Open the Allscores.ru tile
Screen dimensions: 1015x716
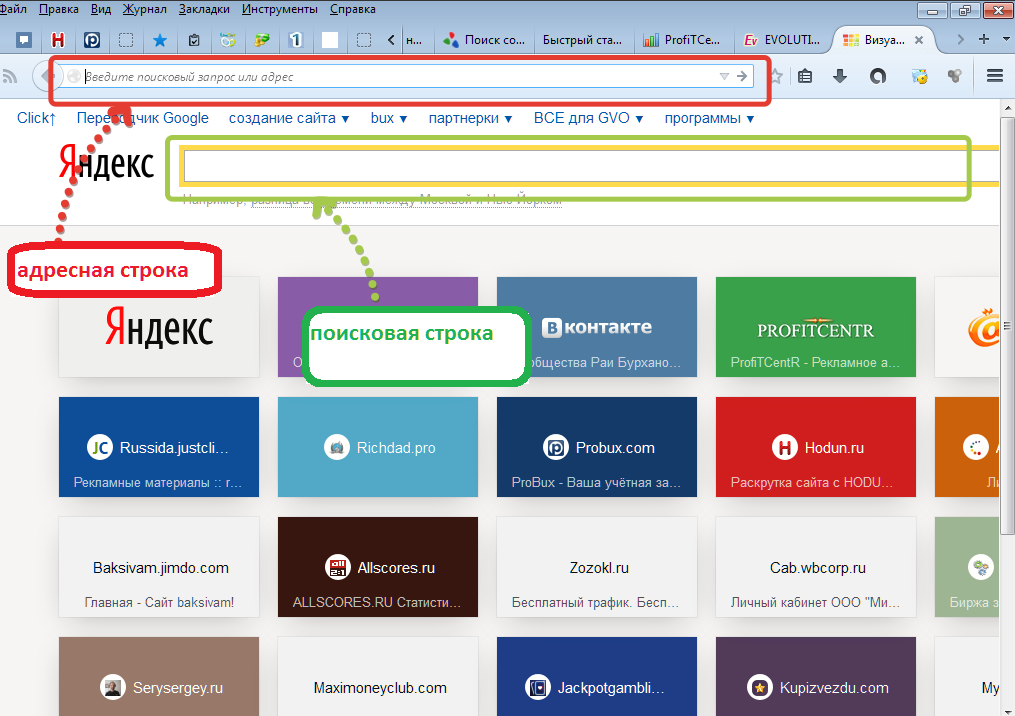(x=378, y=567)
